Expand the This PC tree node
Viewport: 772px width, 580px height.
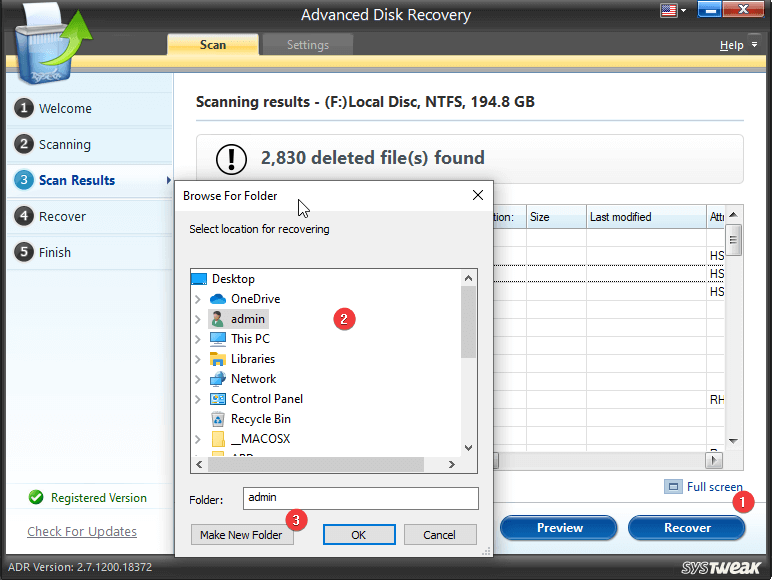(x=198, y=339)
